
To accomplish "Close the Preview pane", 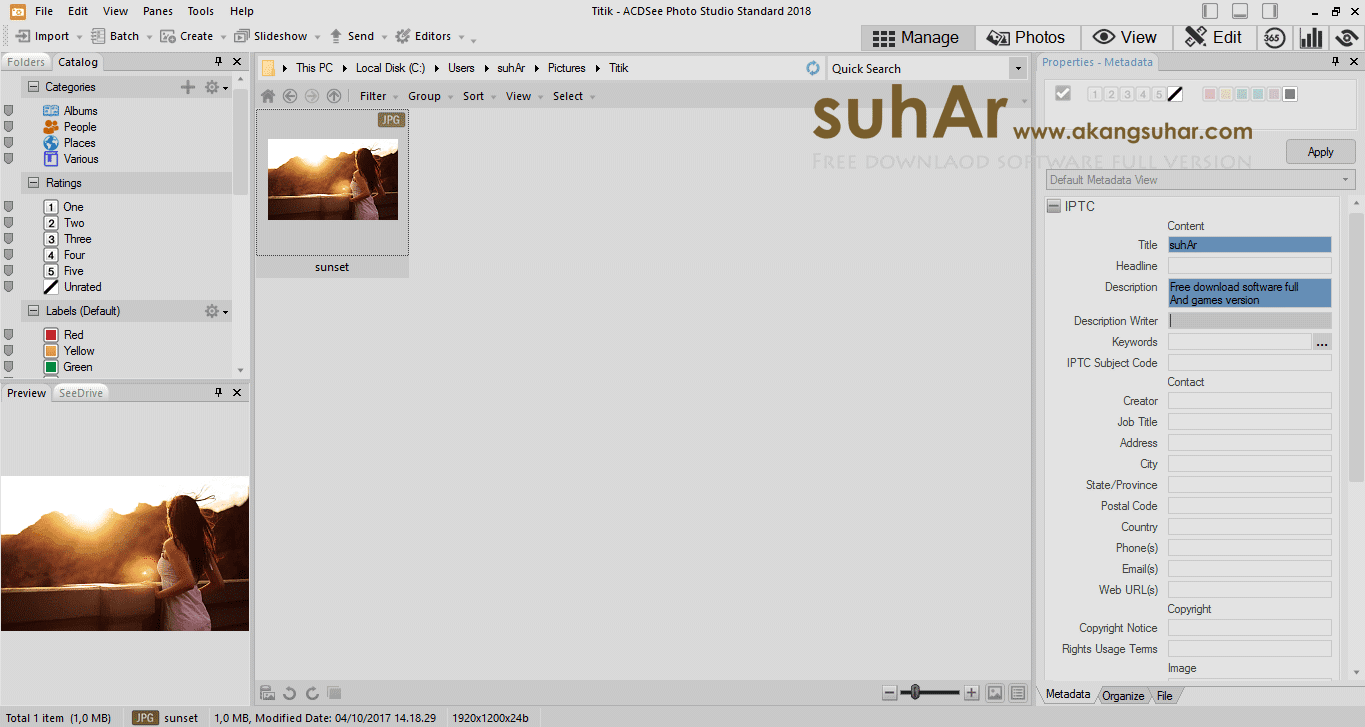I will [237, 393].
